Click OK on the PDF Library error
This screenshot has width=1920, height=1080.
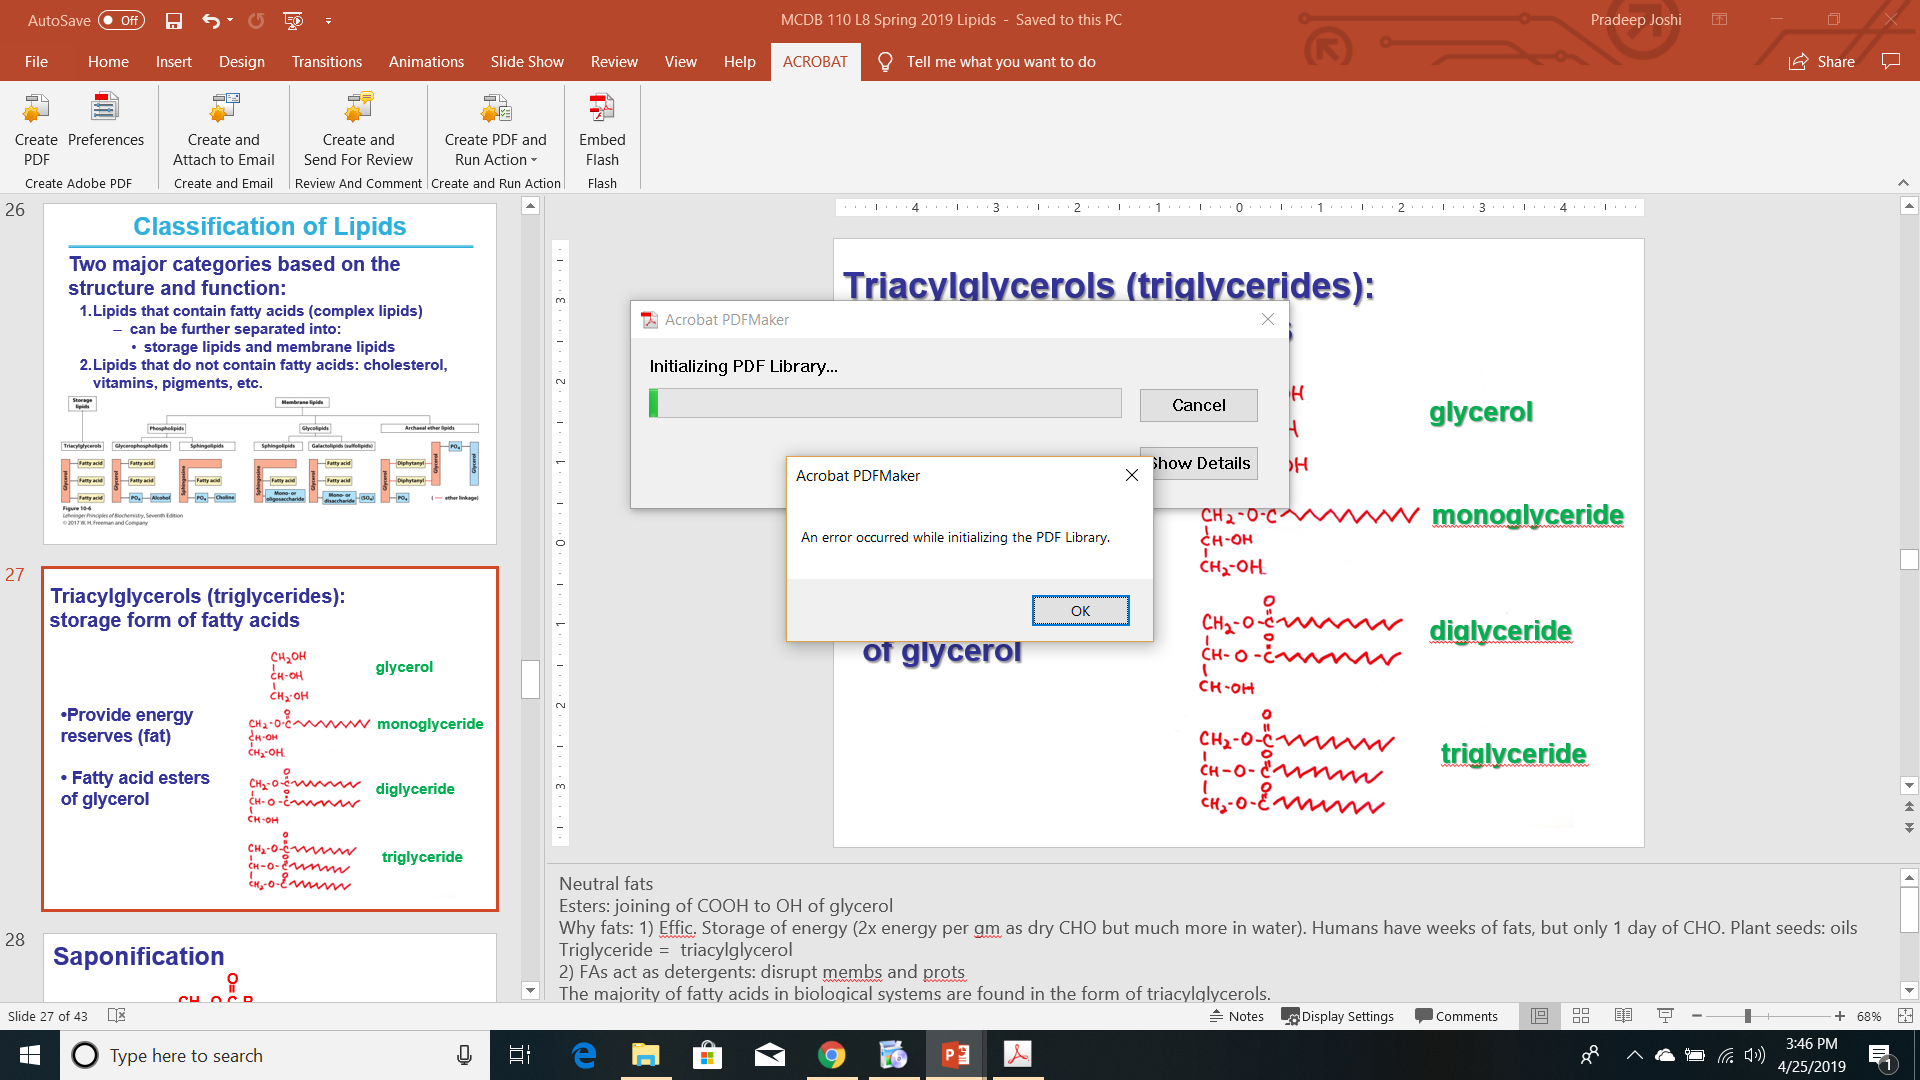click(1080, 610)
